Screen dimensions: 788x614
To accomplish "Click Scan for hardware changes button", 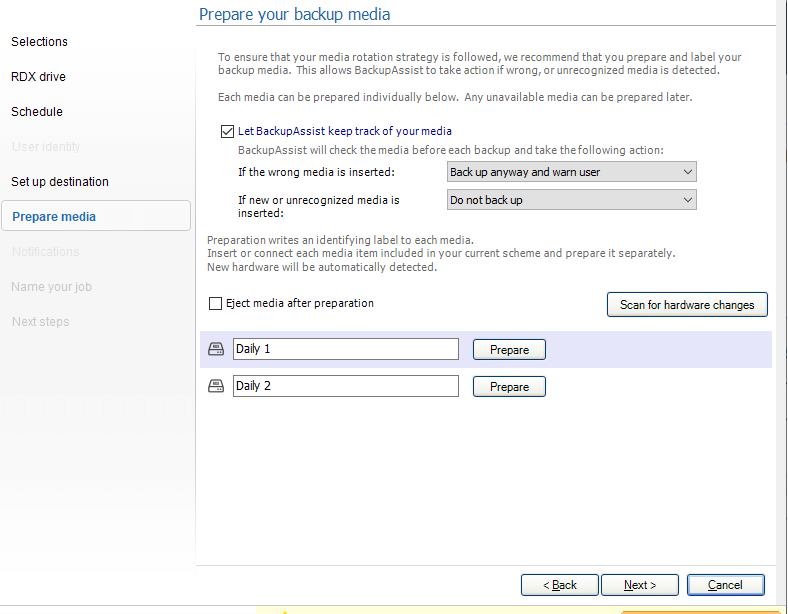I will [687, 305].
